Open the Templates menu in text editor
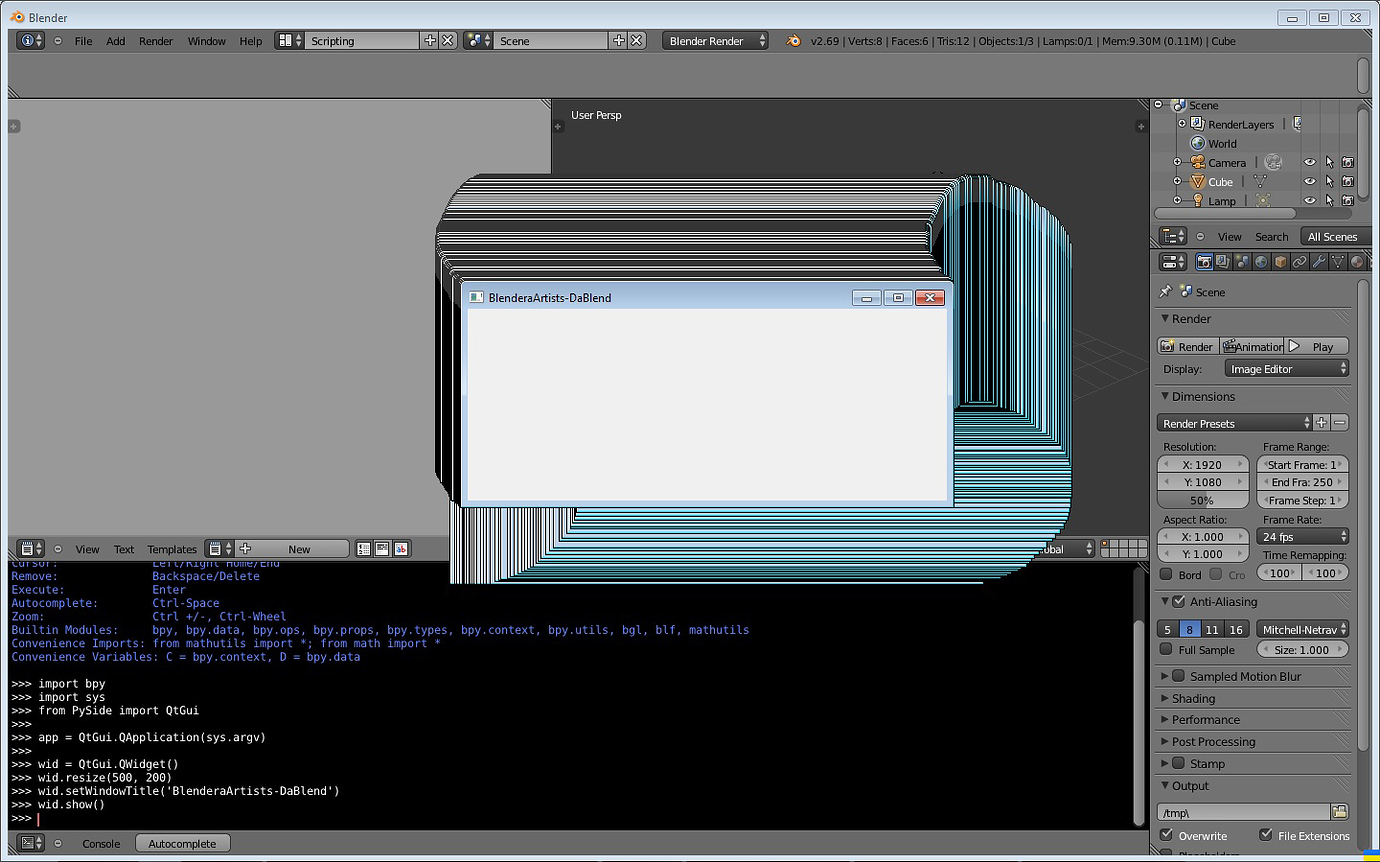 click(x=172, y=549)
